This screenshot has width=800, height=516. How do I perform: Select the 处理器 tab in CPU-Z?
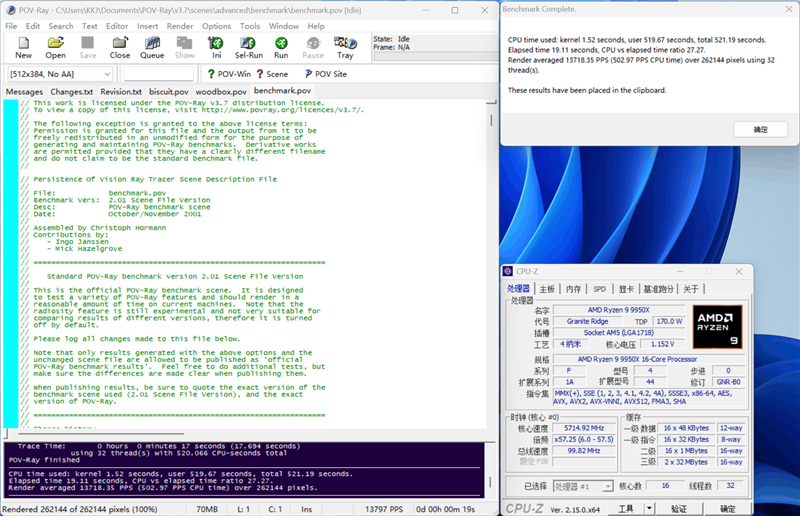tap(518, 289)
